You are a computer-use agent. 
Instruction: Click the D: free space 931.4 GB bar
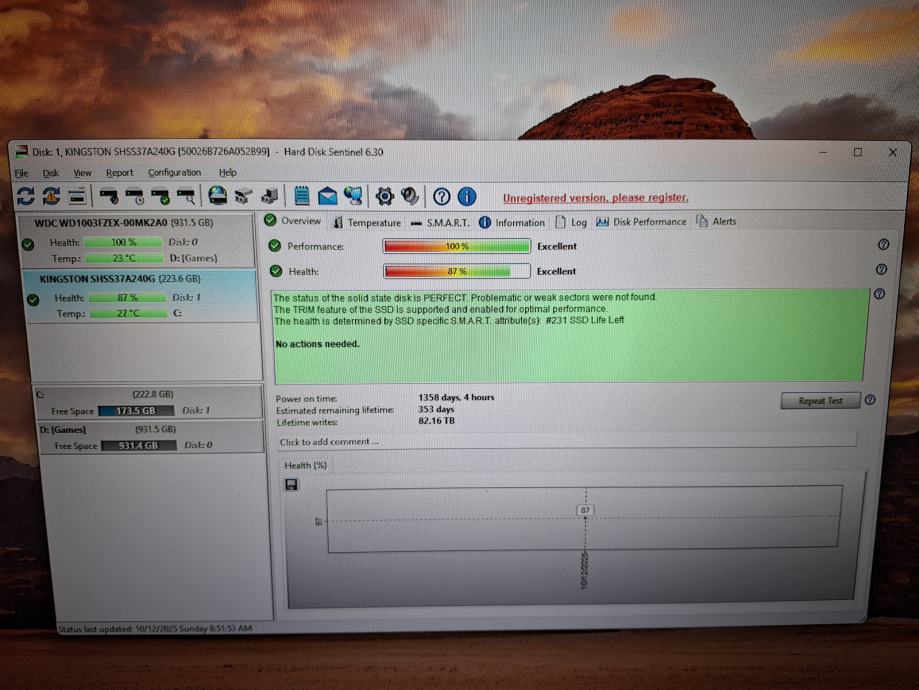click(x=138, y=446)
